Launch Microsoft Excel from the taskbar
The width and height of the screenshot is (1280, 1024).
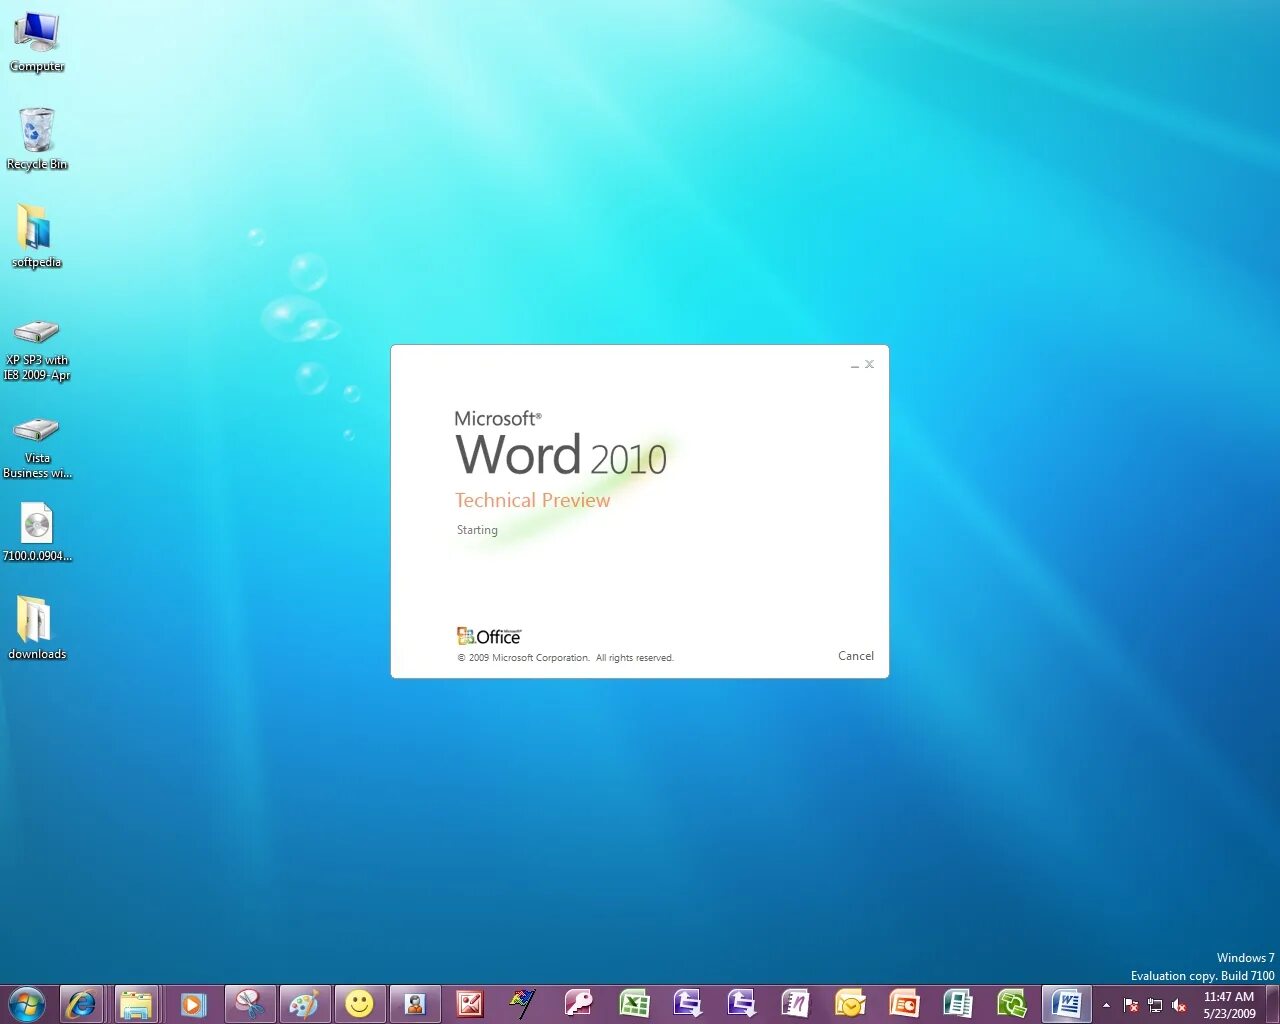(x=633, y=1003)
